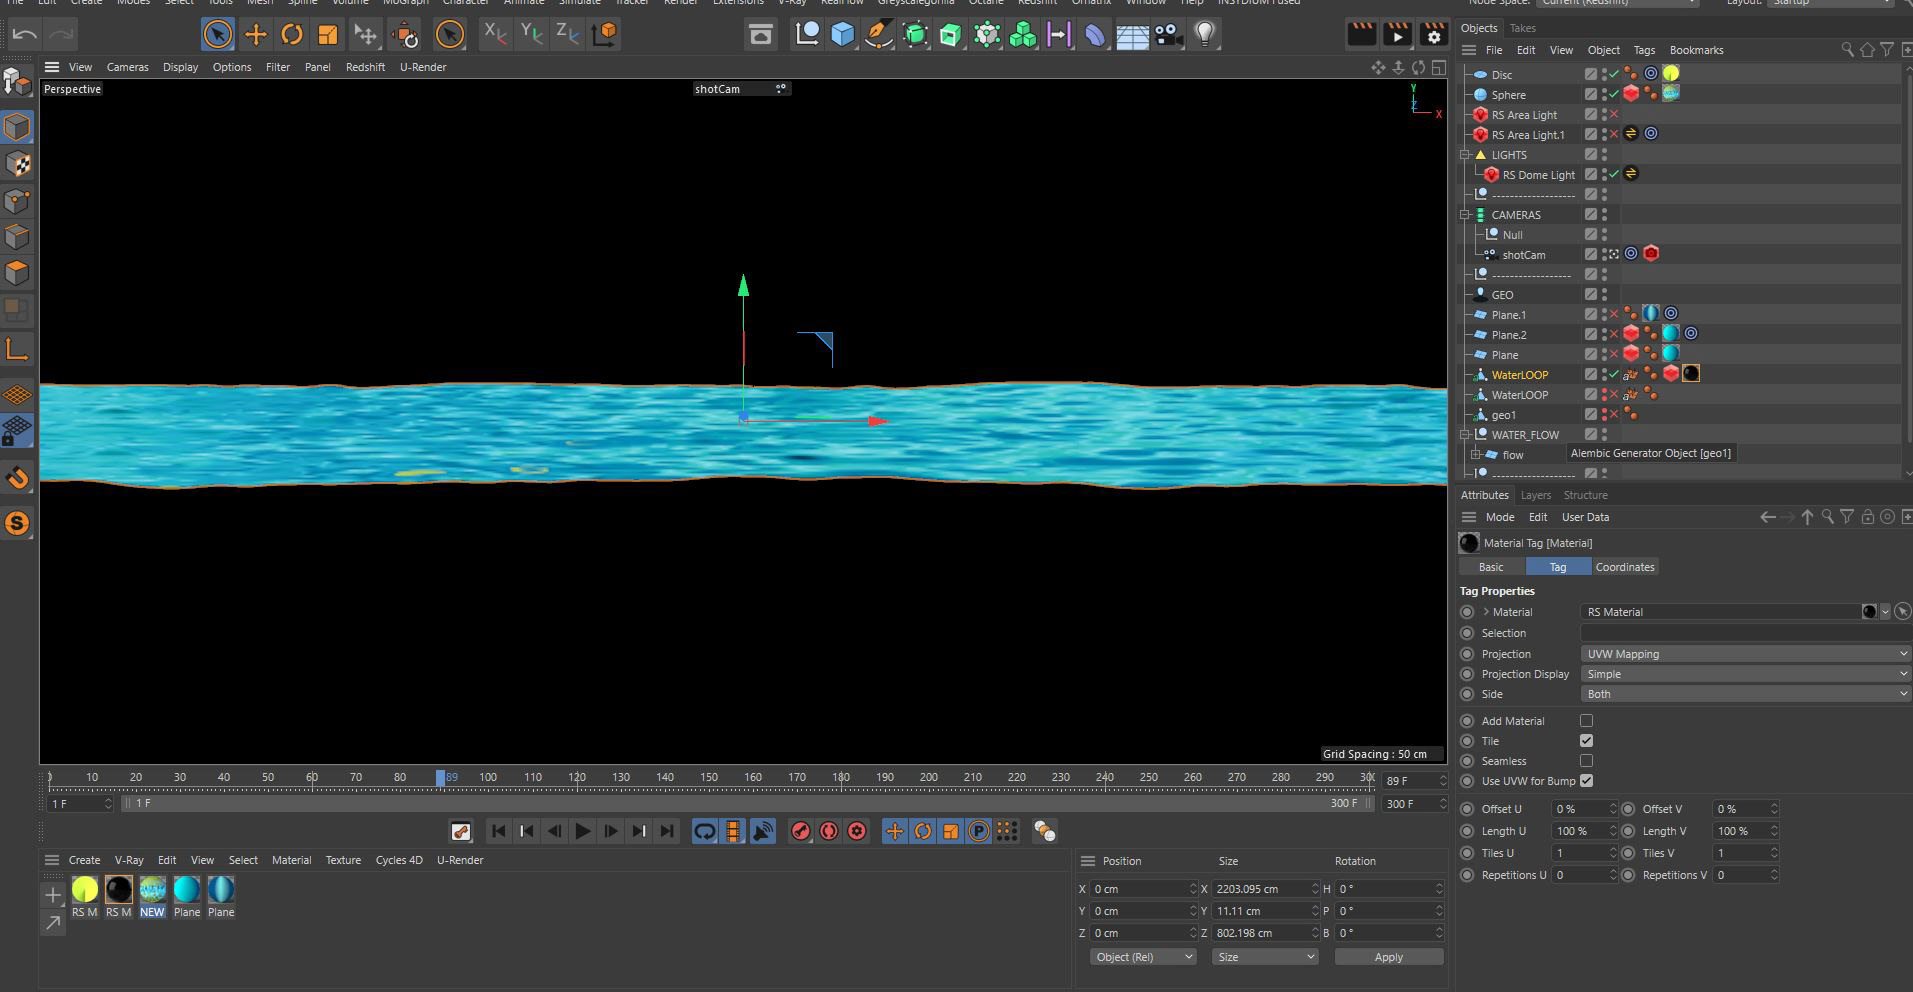Select the Rotate tool icon
The height and width of the screenshot is (992, 1913).
tap(291, 35)
